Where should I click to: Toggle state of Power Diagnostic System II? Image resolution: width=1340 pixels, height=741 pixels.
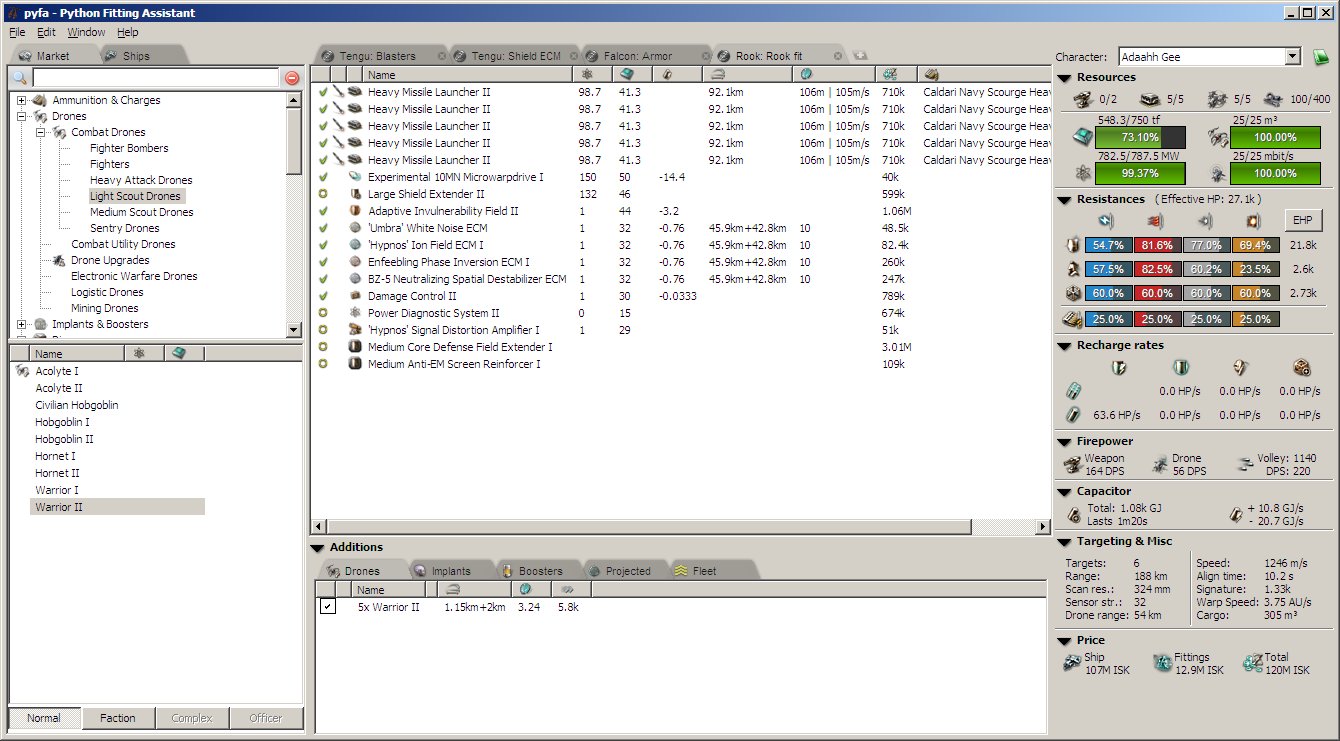323,313
